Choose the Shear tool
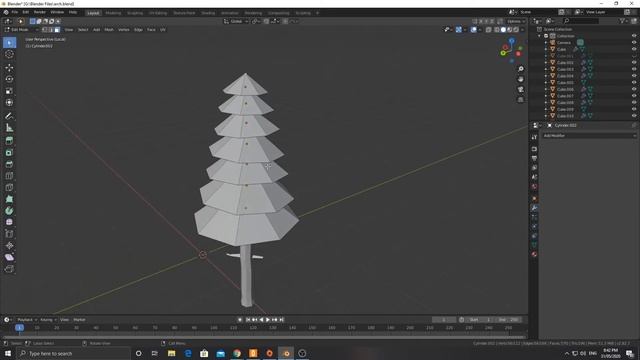Screen dimensions: 640x360 (x=9, y=257)
